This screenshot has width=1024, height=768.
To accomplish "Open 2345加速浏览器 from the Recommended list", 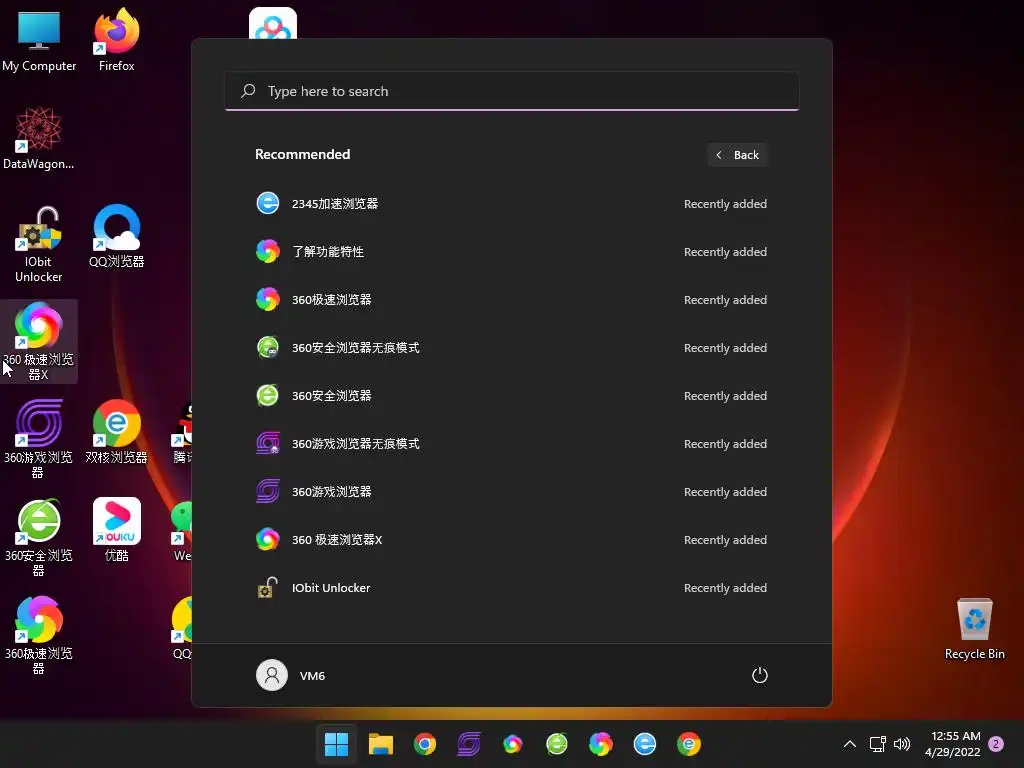I will point(511,204).
